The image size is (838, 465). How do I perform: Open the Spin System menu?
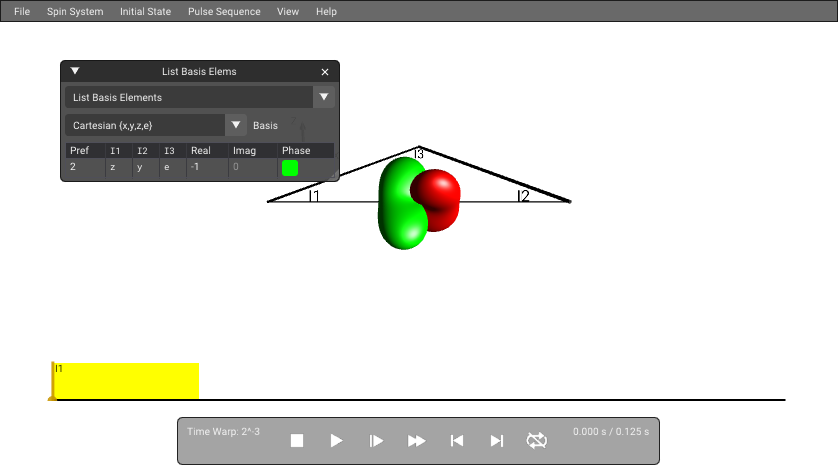pyautogui.click(x=75, y=11)
